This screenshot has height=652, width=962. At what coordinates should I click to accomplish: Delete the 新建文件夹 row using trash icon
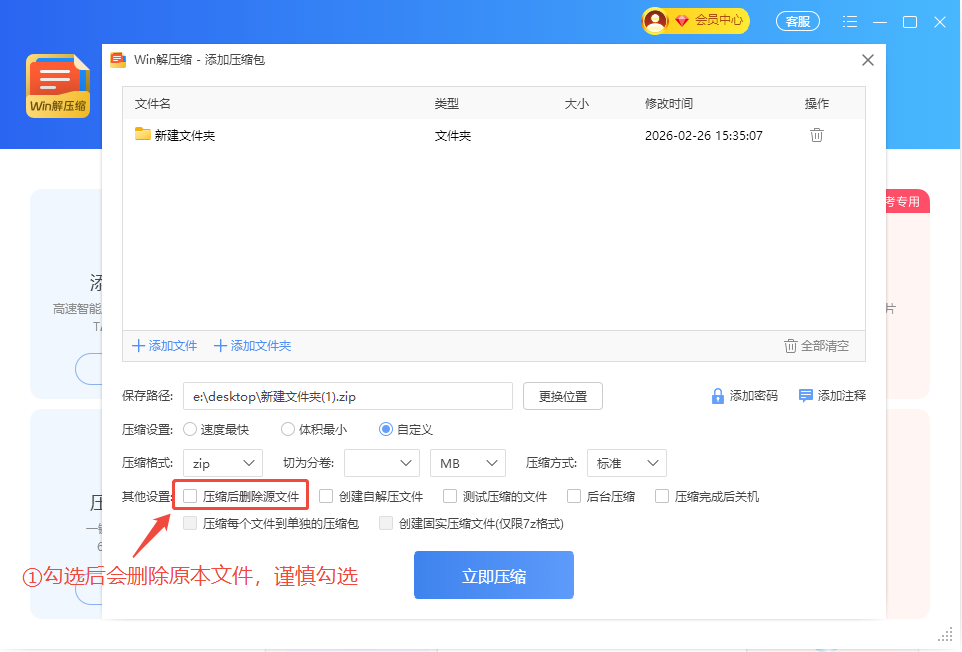coord(816,135)
